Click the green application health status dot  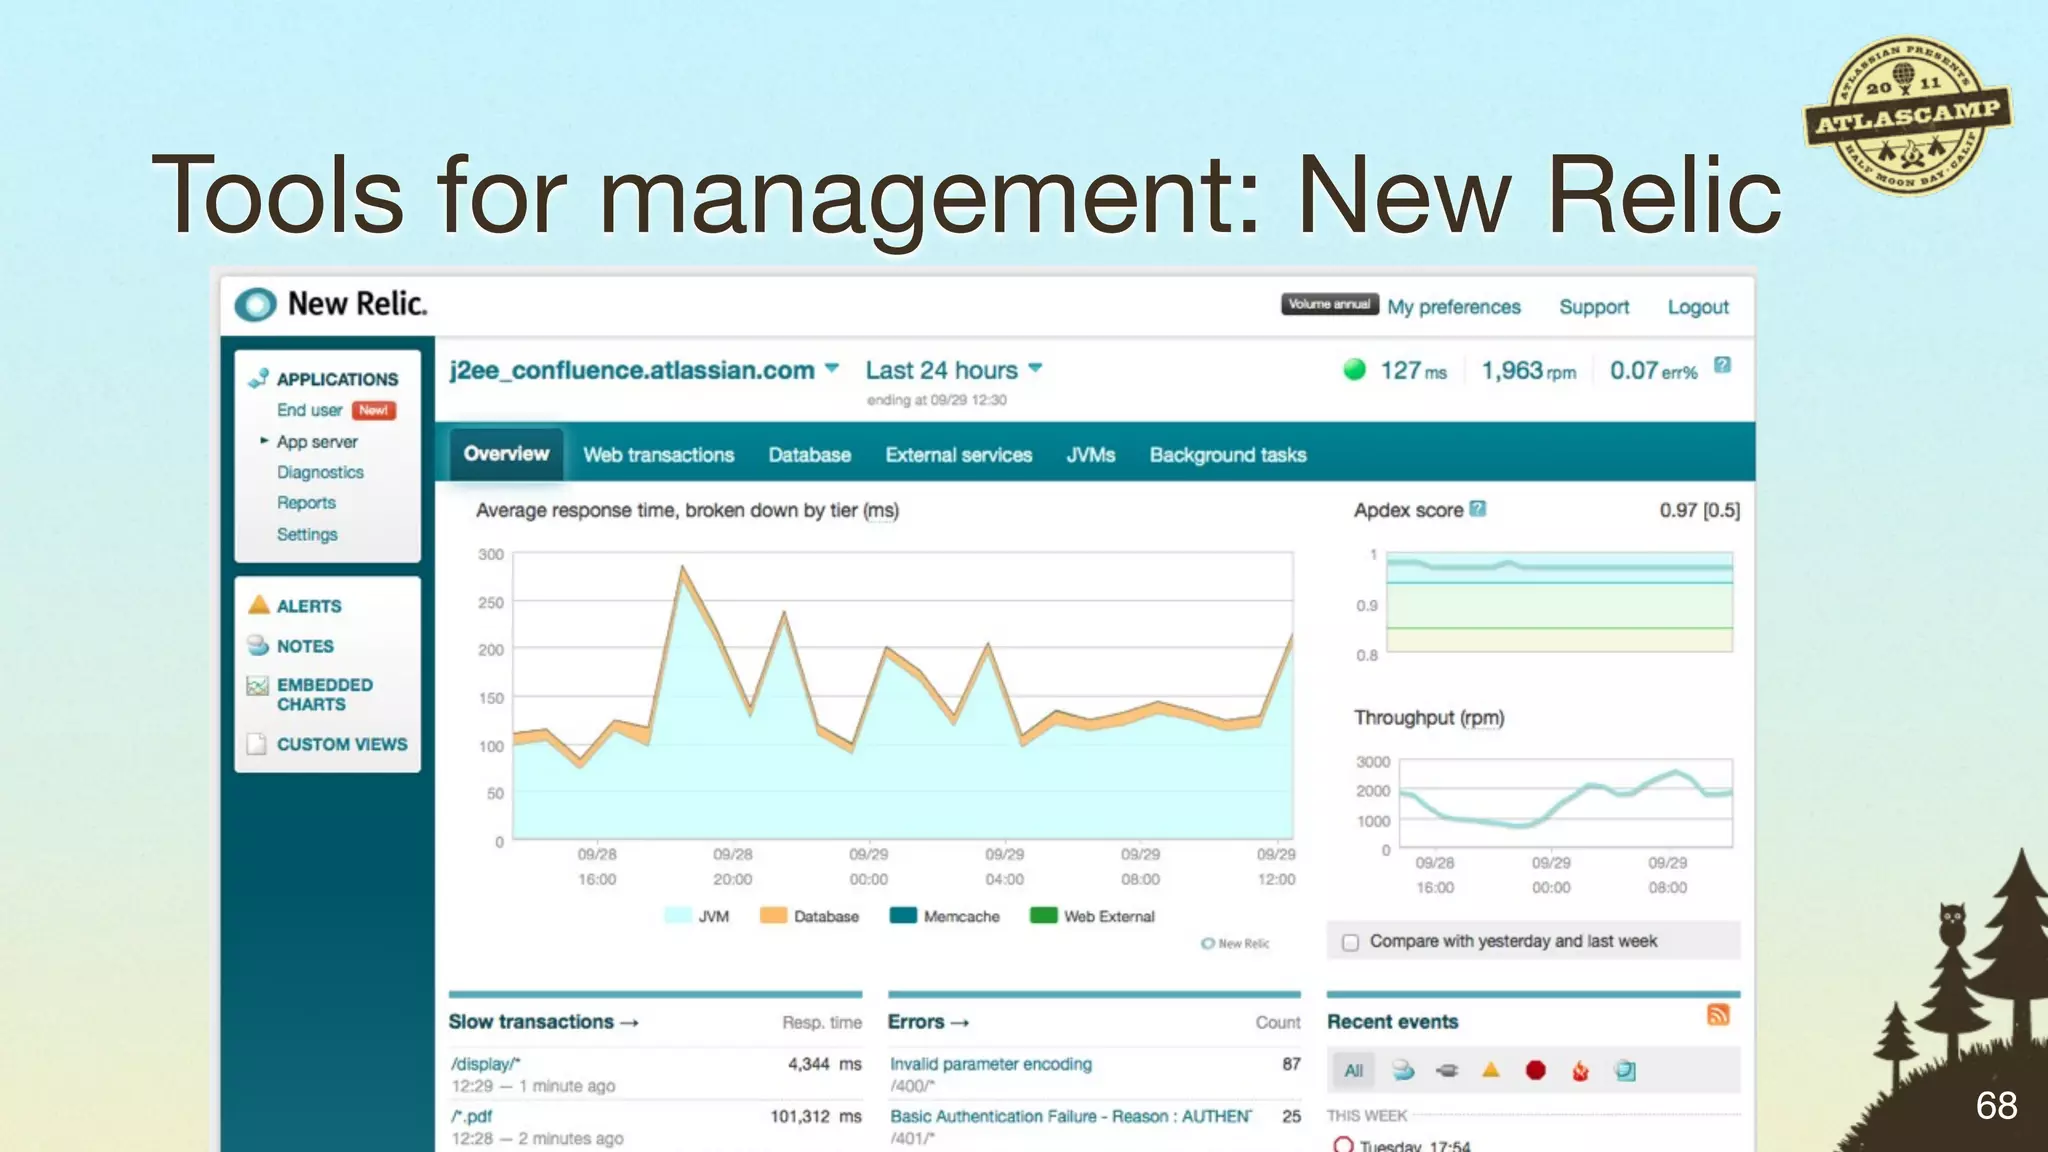click(x=1355, y=370)
